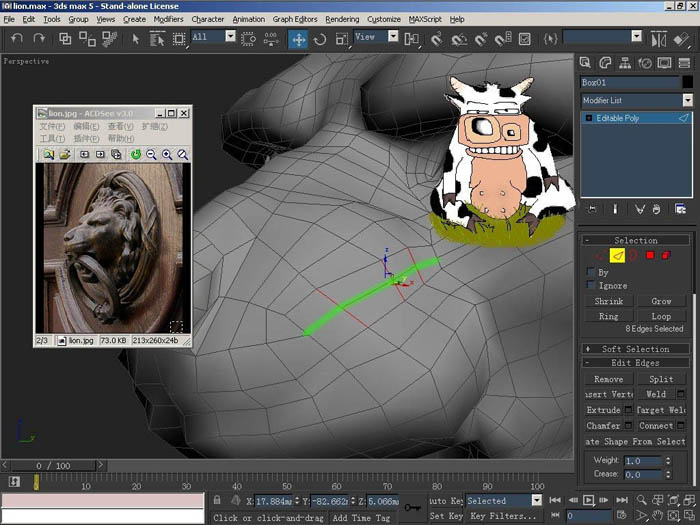The width and height of the screenshot is (700, 525).
Task: Click the Mirror tool icon
Action: click(x=658, y=39)
